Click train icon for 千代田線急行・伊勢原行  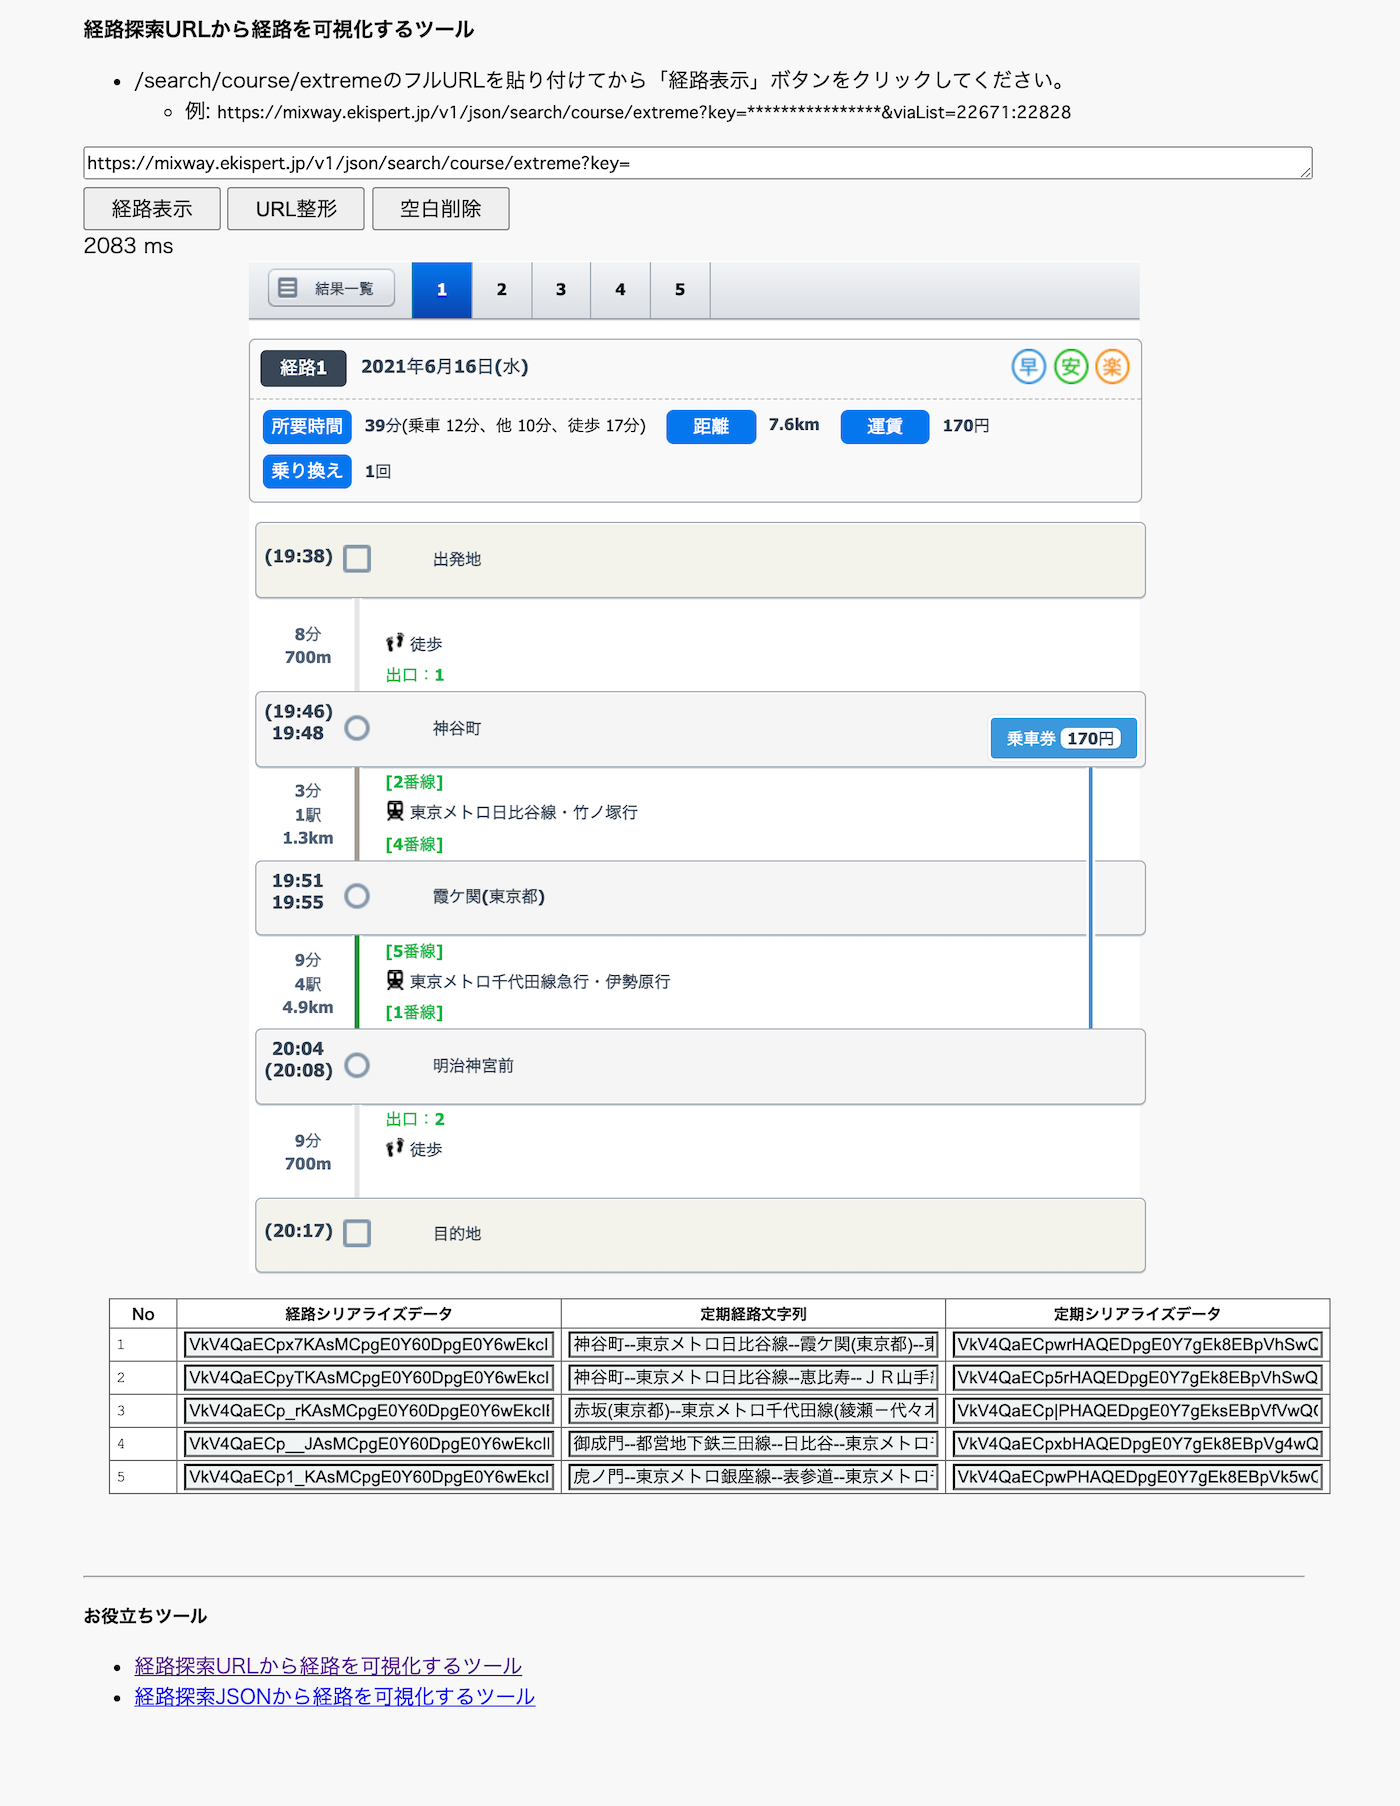(x=395, y=980)
